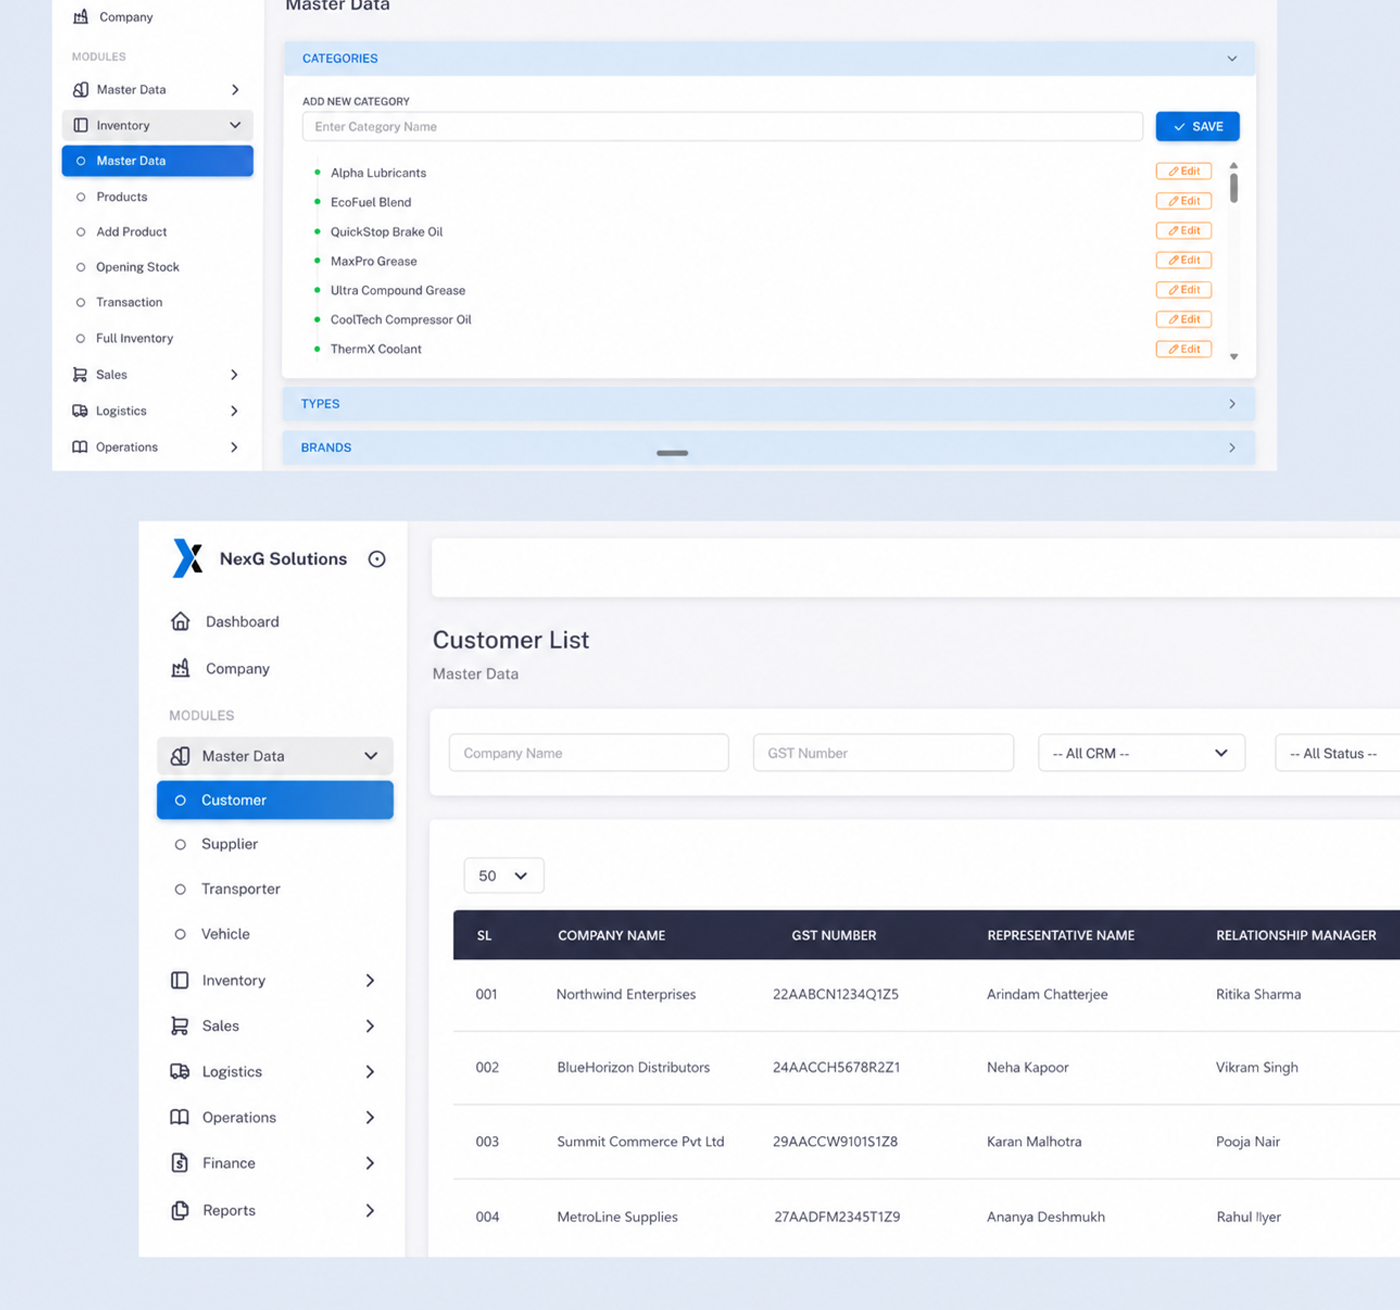The height and width of the screenshot is (1310, 1400).
Task: Open the All CRM dropdown
Action: [x=1142, y=753]
